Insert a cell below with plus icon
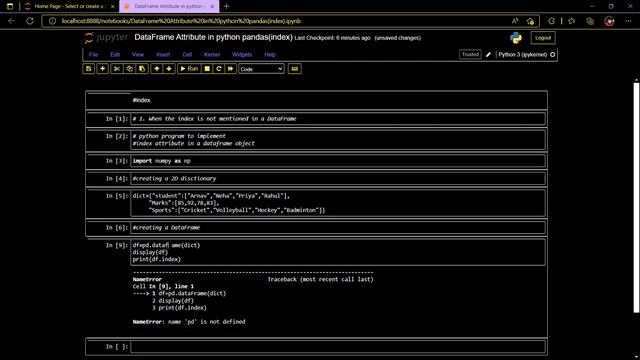Viewport: 640px width, 360px height. point(102,69)
